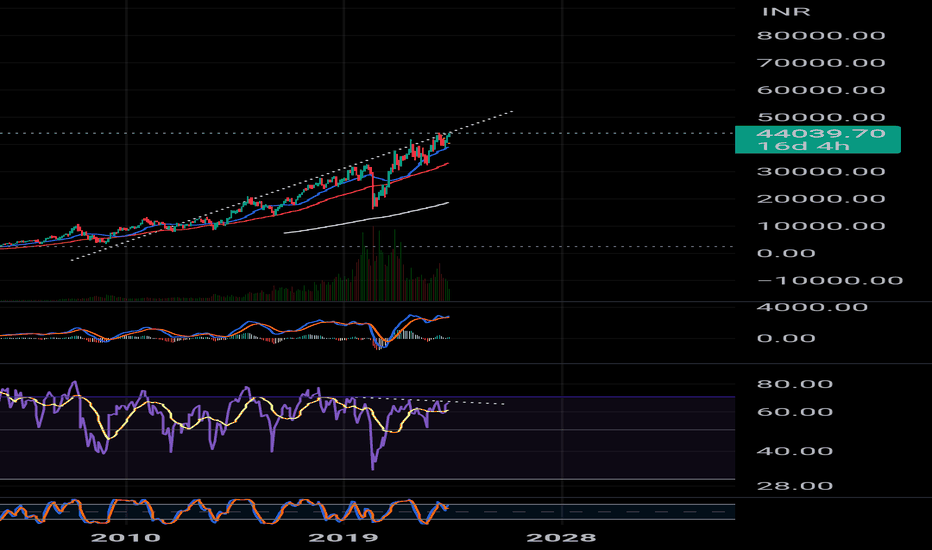Click the 40.00 RSI axis label
The height and width of the screenshot is (550, 932).
coord(795,451)
